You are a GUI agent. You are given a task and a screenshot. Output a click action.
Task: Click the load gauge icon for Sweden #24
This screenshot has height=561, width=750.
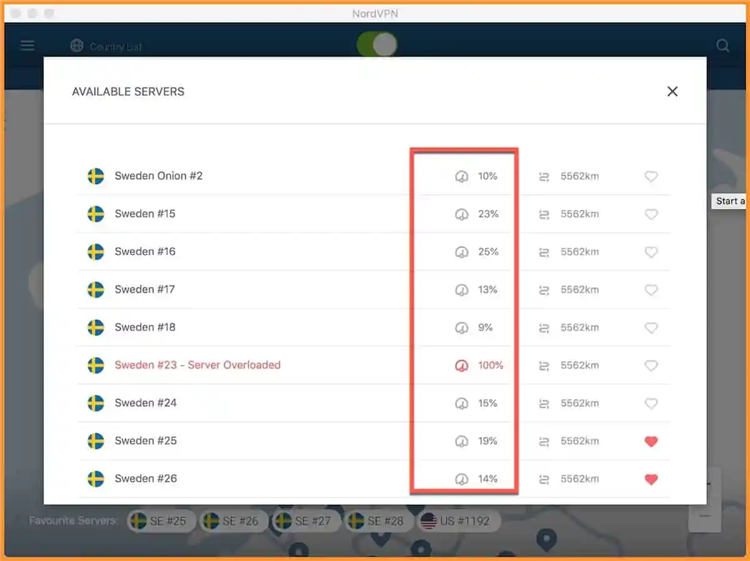click(461, 403)
